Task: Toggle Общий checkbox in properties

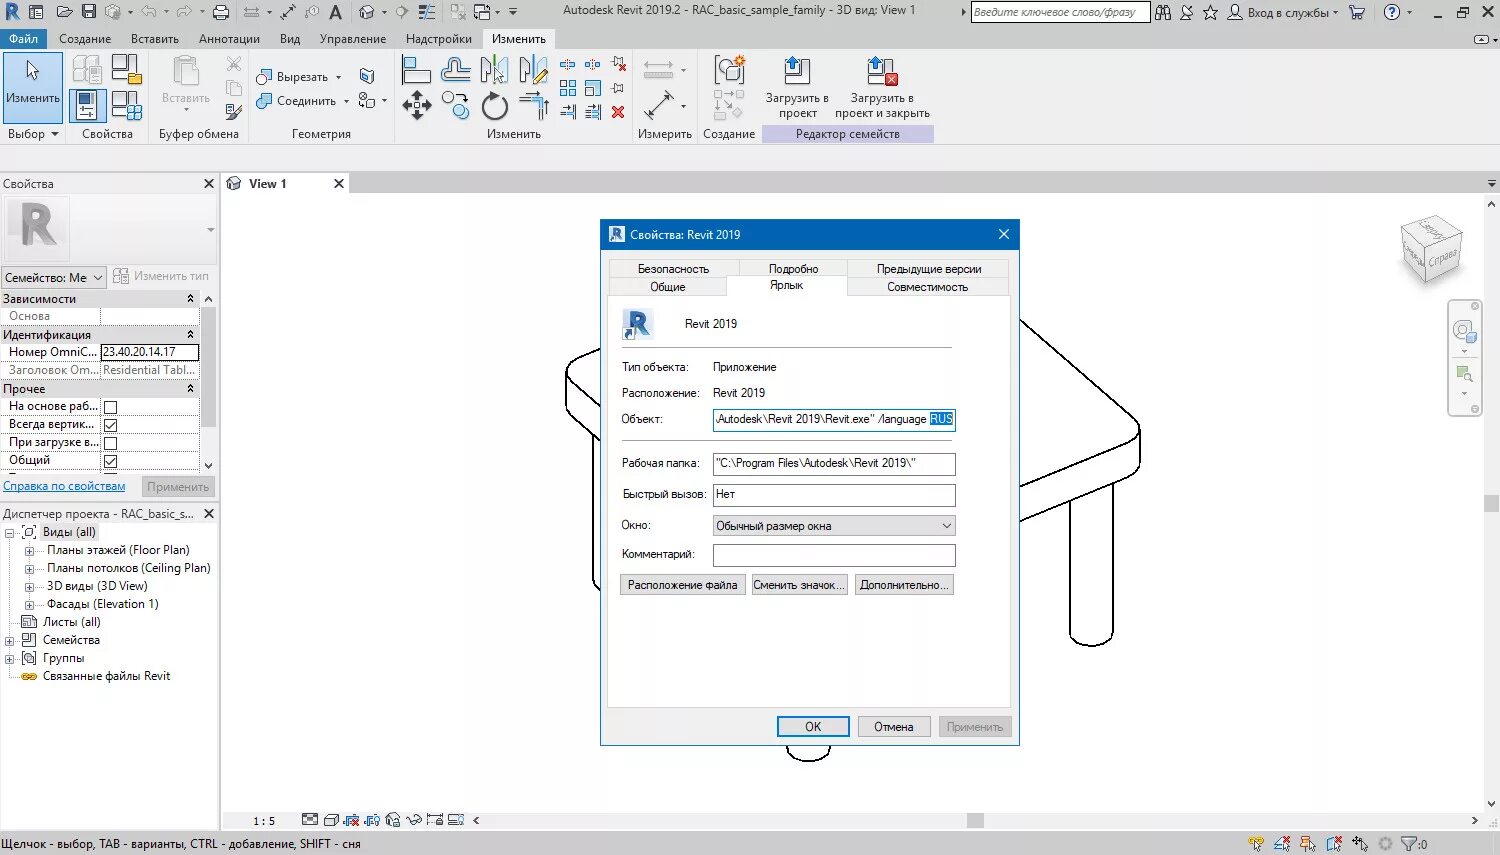Action: [x=111, y=461]
